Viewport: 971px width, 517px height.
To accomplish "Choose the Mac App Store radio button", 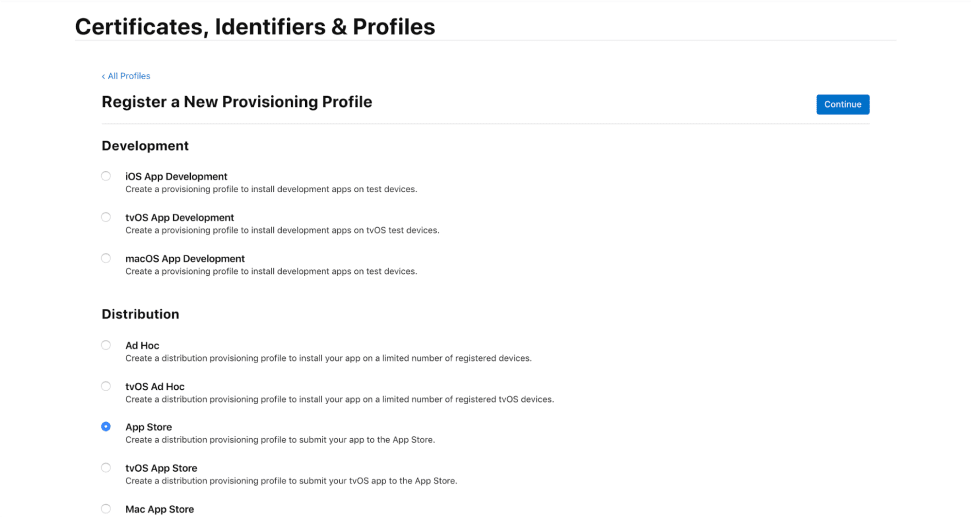I will [106, 509].
